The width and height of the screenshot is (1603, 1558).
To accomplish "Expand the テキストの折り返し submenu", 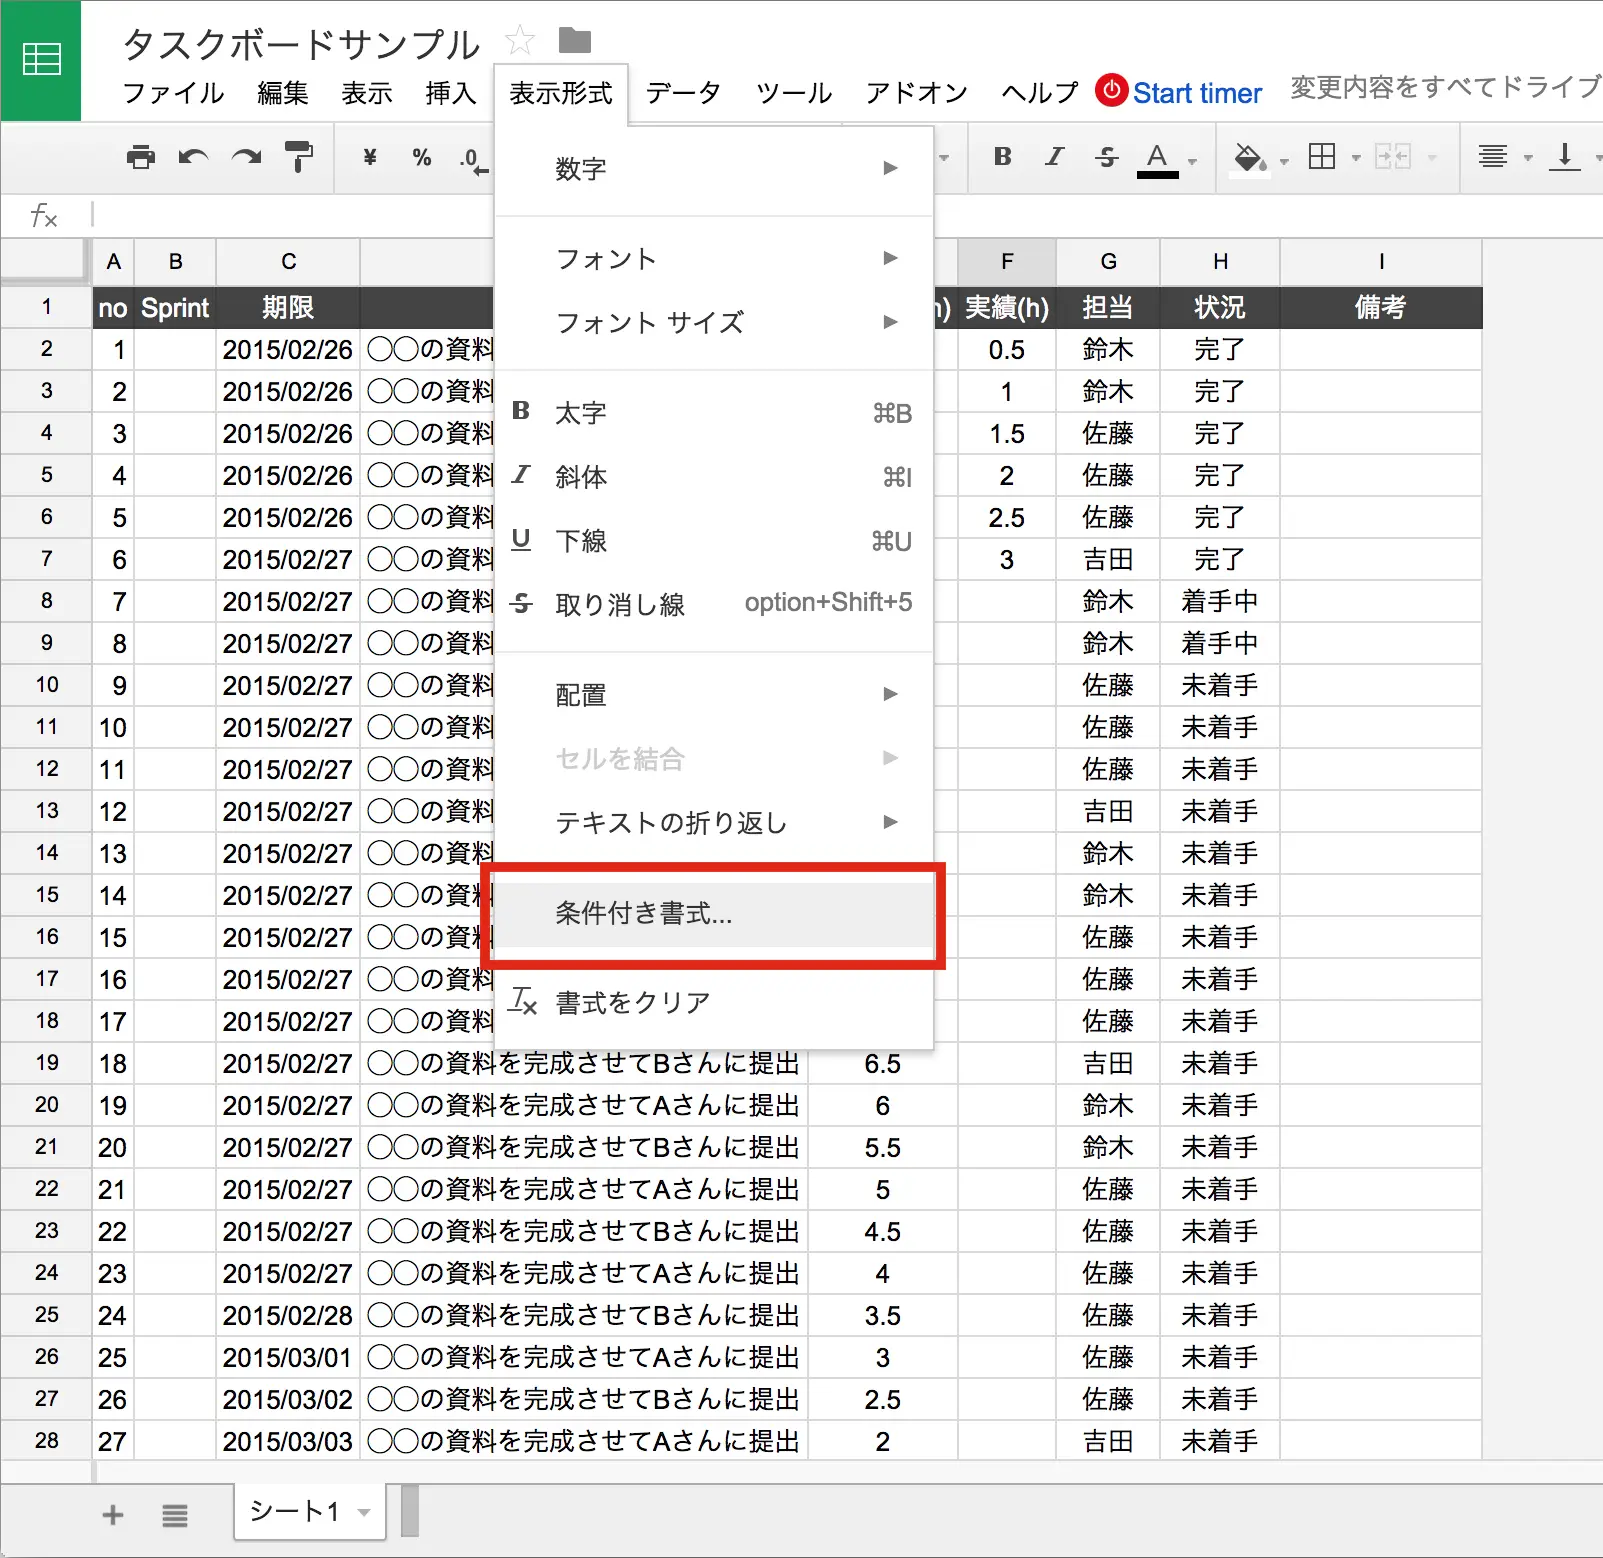I will click(x=713, y=822).
